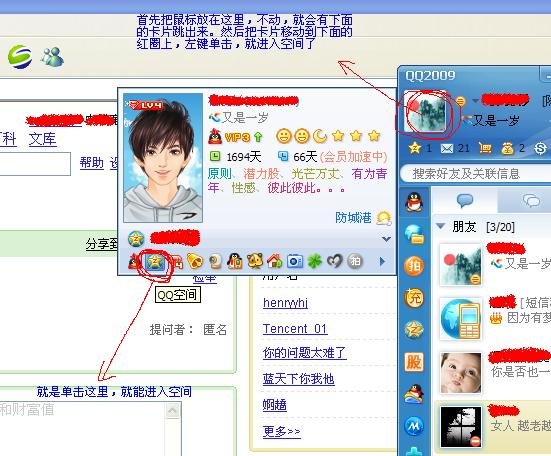Click the cartoon boy QQ Show avatar
This screenshot has width=551, height=456.
click(163, 158)
